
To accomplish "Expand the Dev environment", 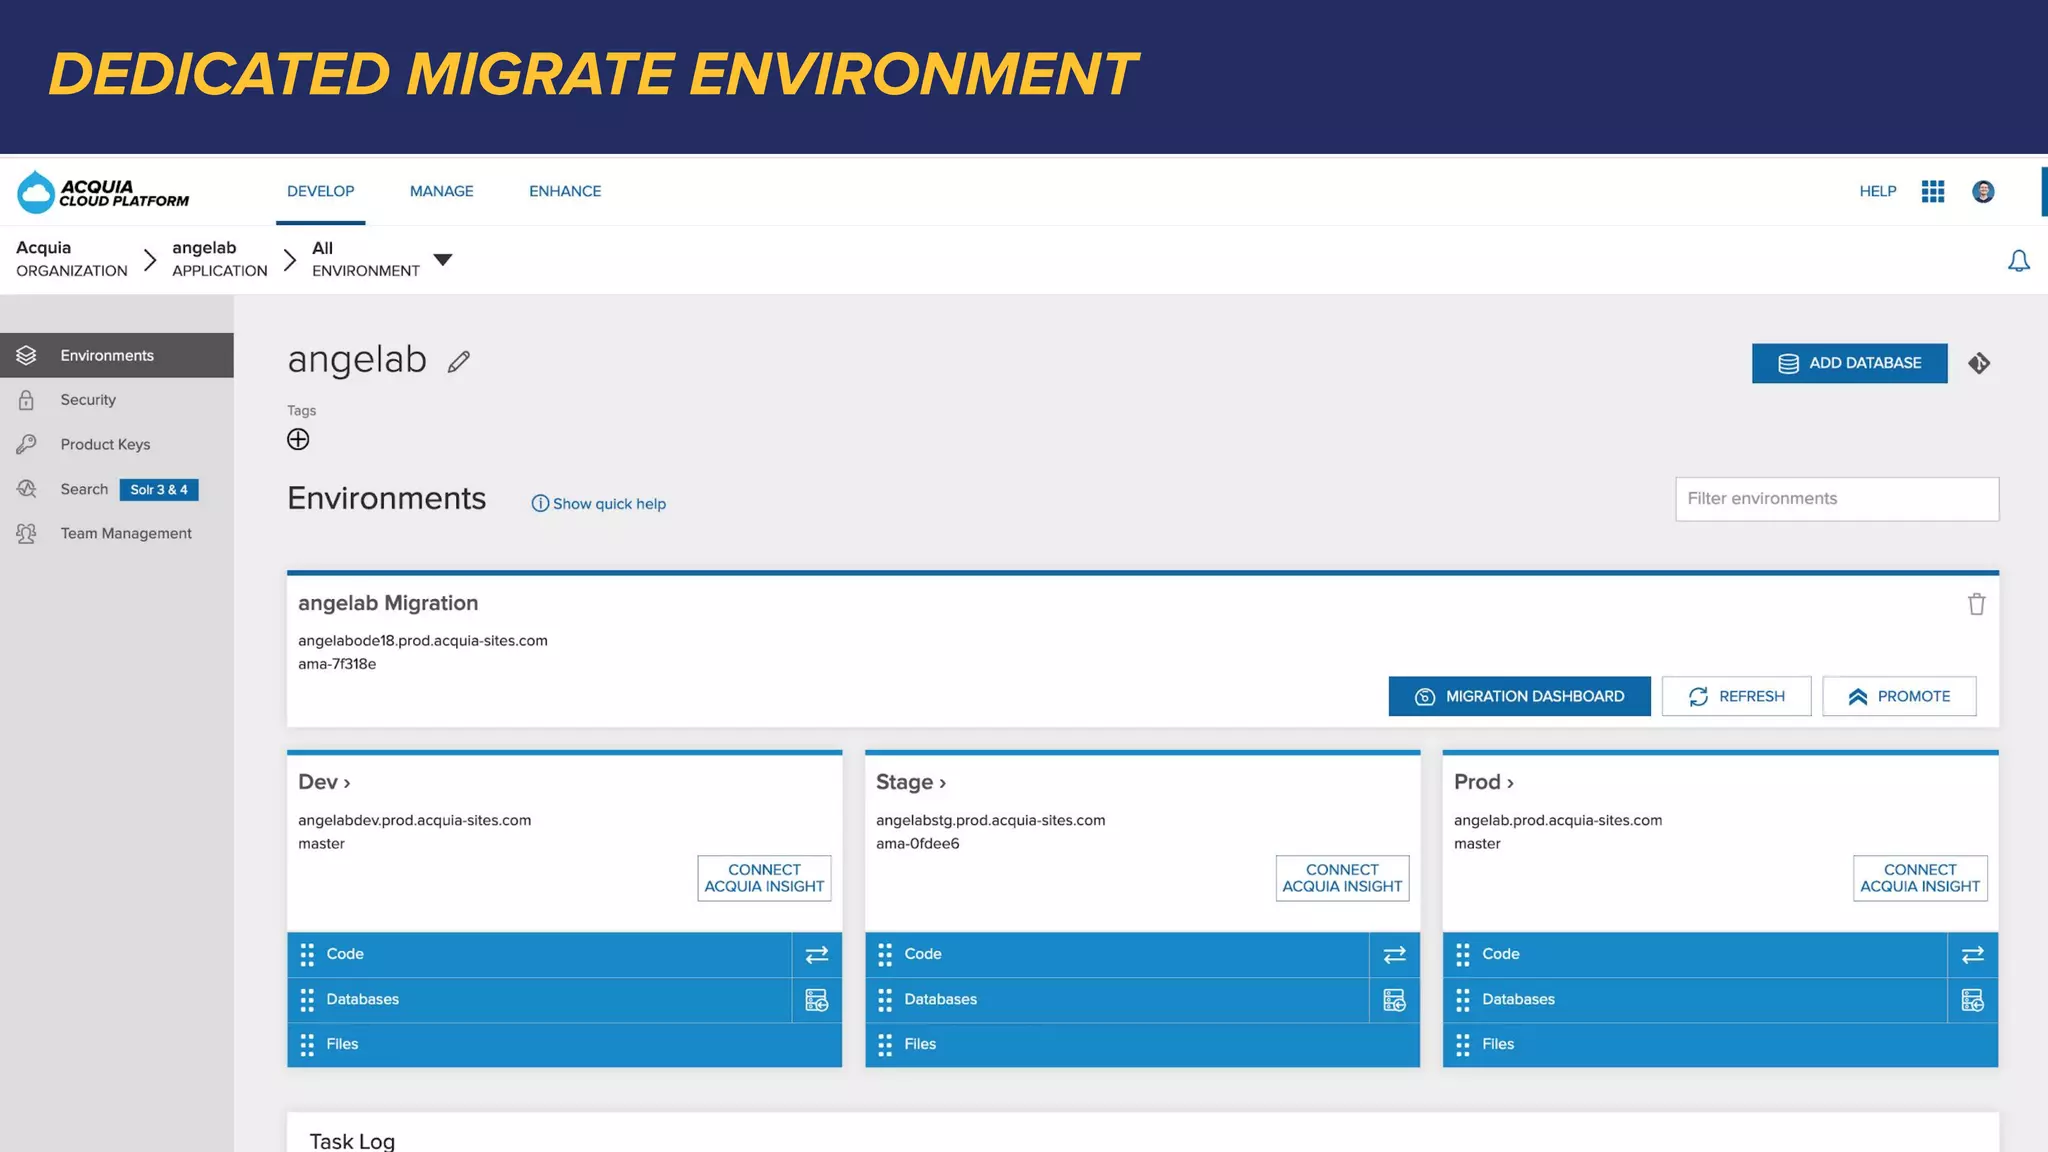I will coord(324,782).
